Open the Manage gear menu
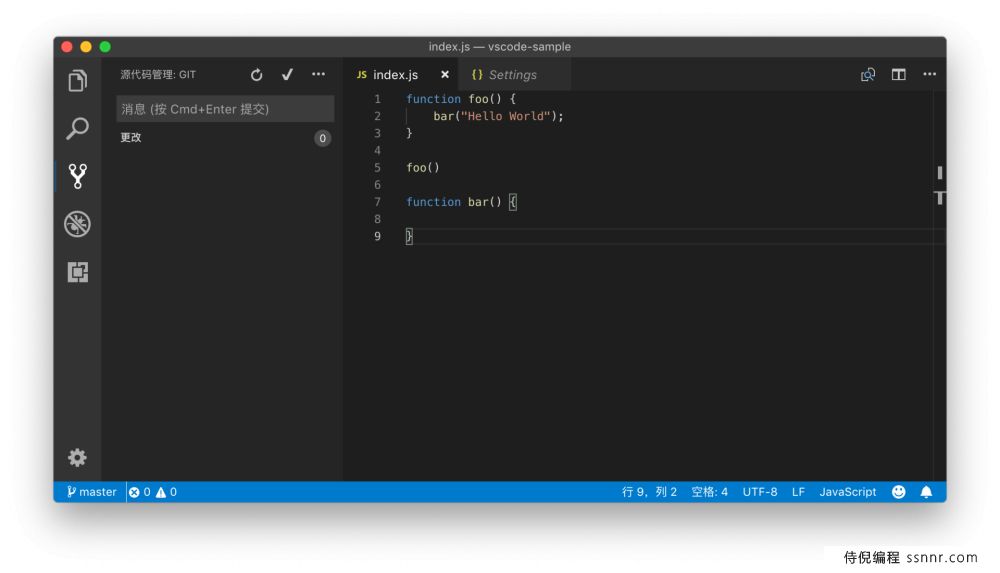The width and height of the screenshot is (1000, 573). (77, 458)
